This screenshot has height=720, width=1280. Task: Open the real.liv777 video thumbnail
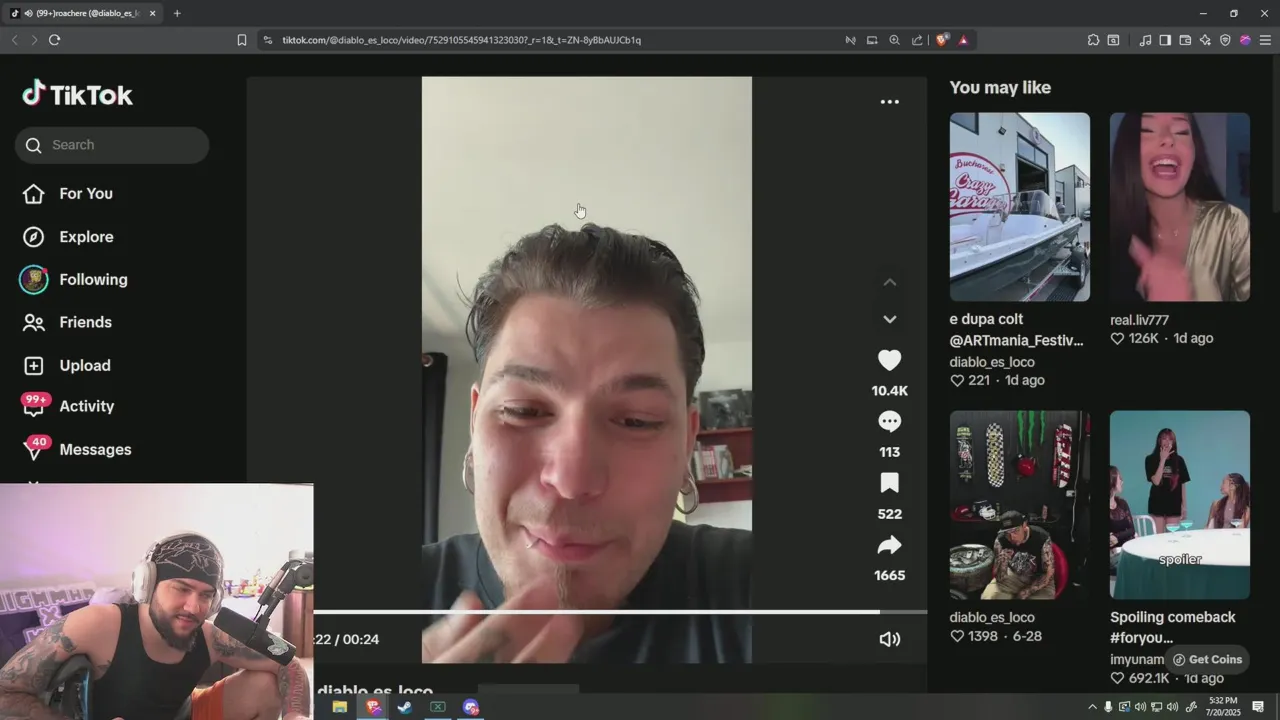[1179, 207]
